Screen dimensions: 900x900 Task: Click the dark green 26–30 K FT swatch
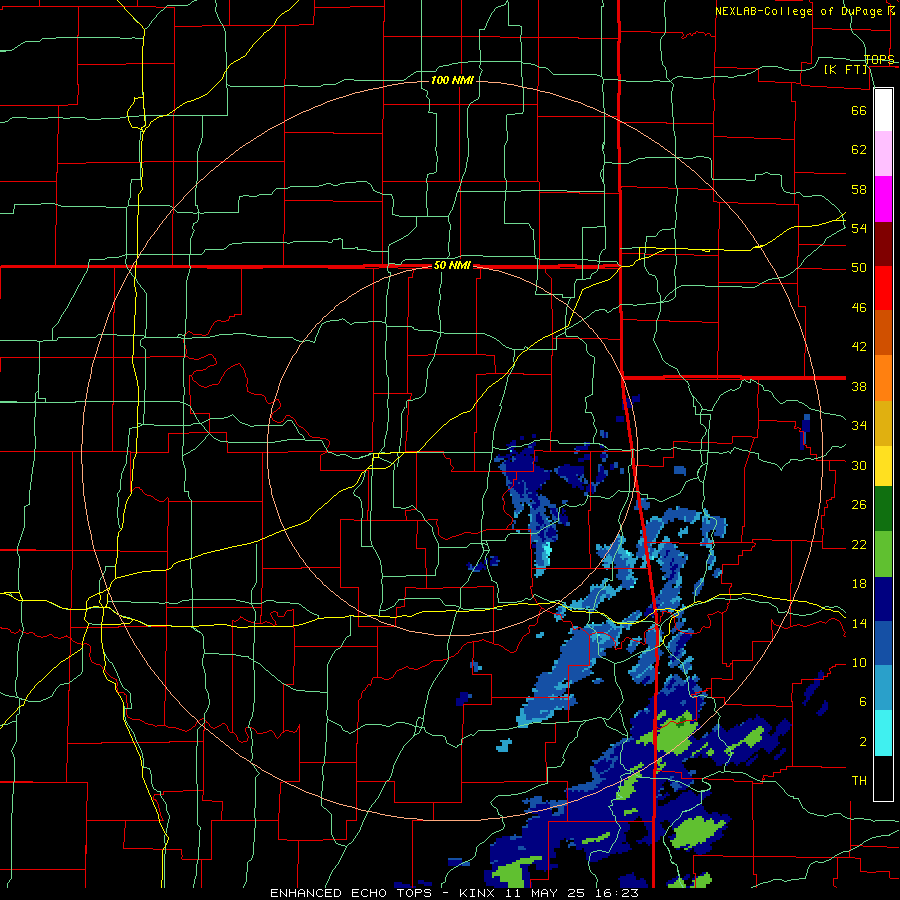pyautogui.click(x=883, y=509)
